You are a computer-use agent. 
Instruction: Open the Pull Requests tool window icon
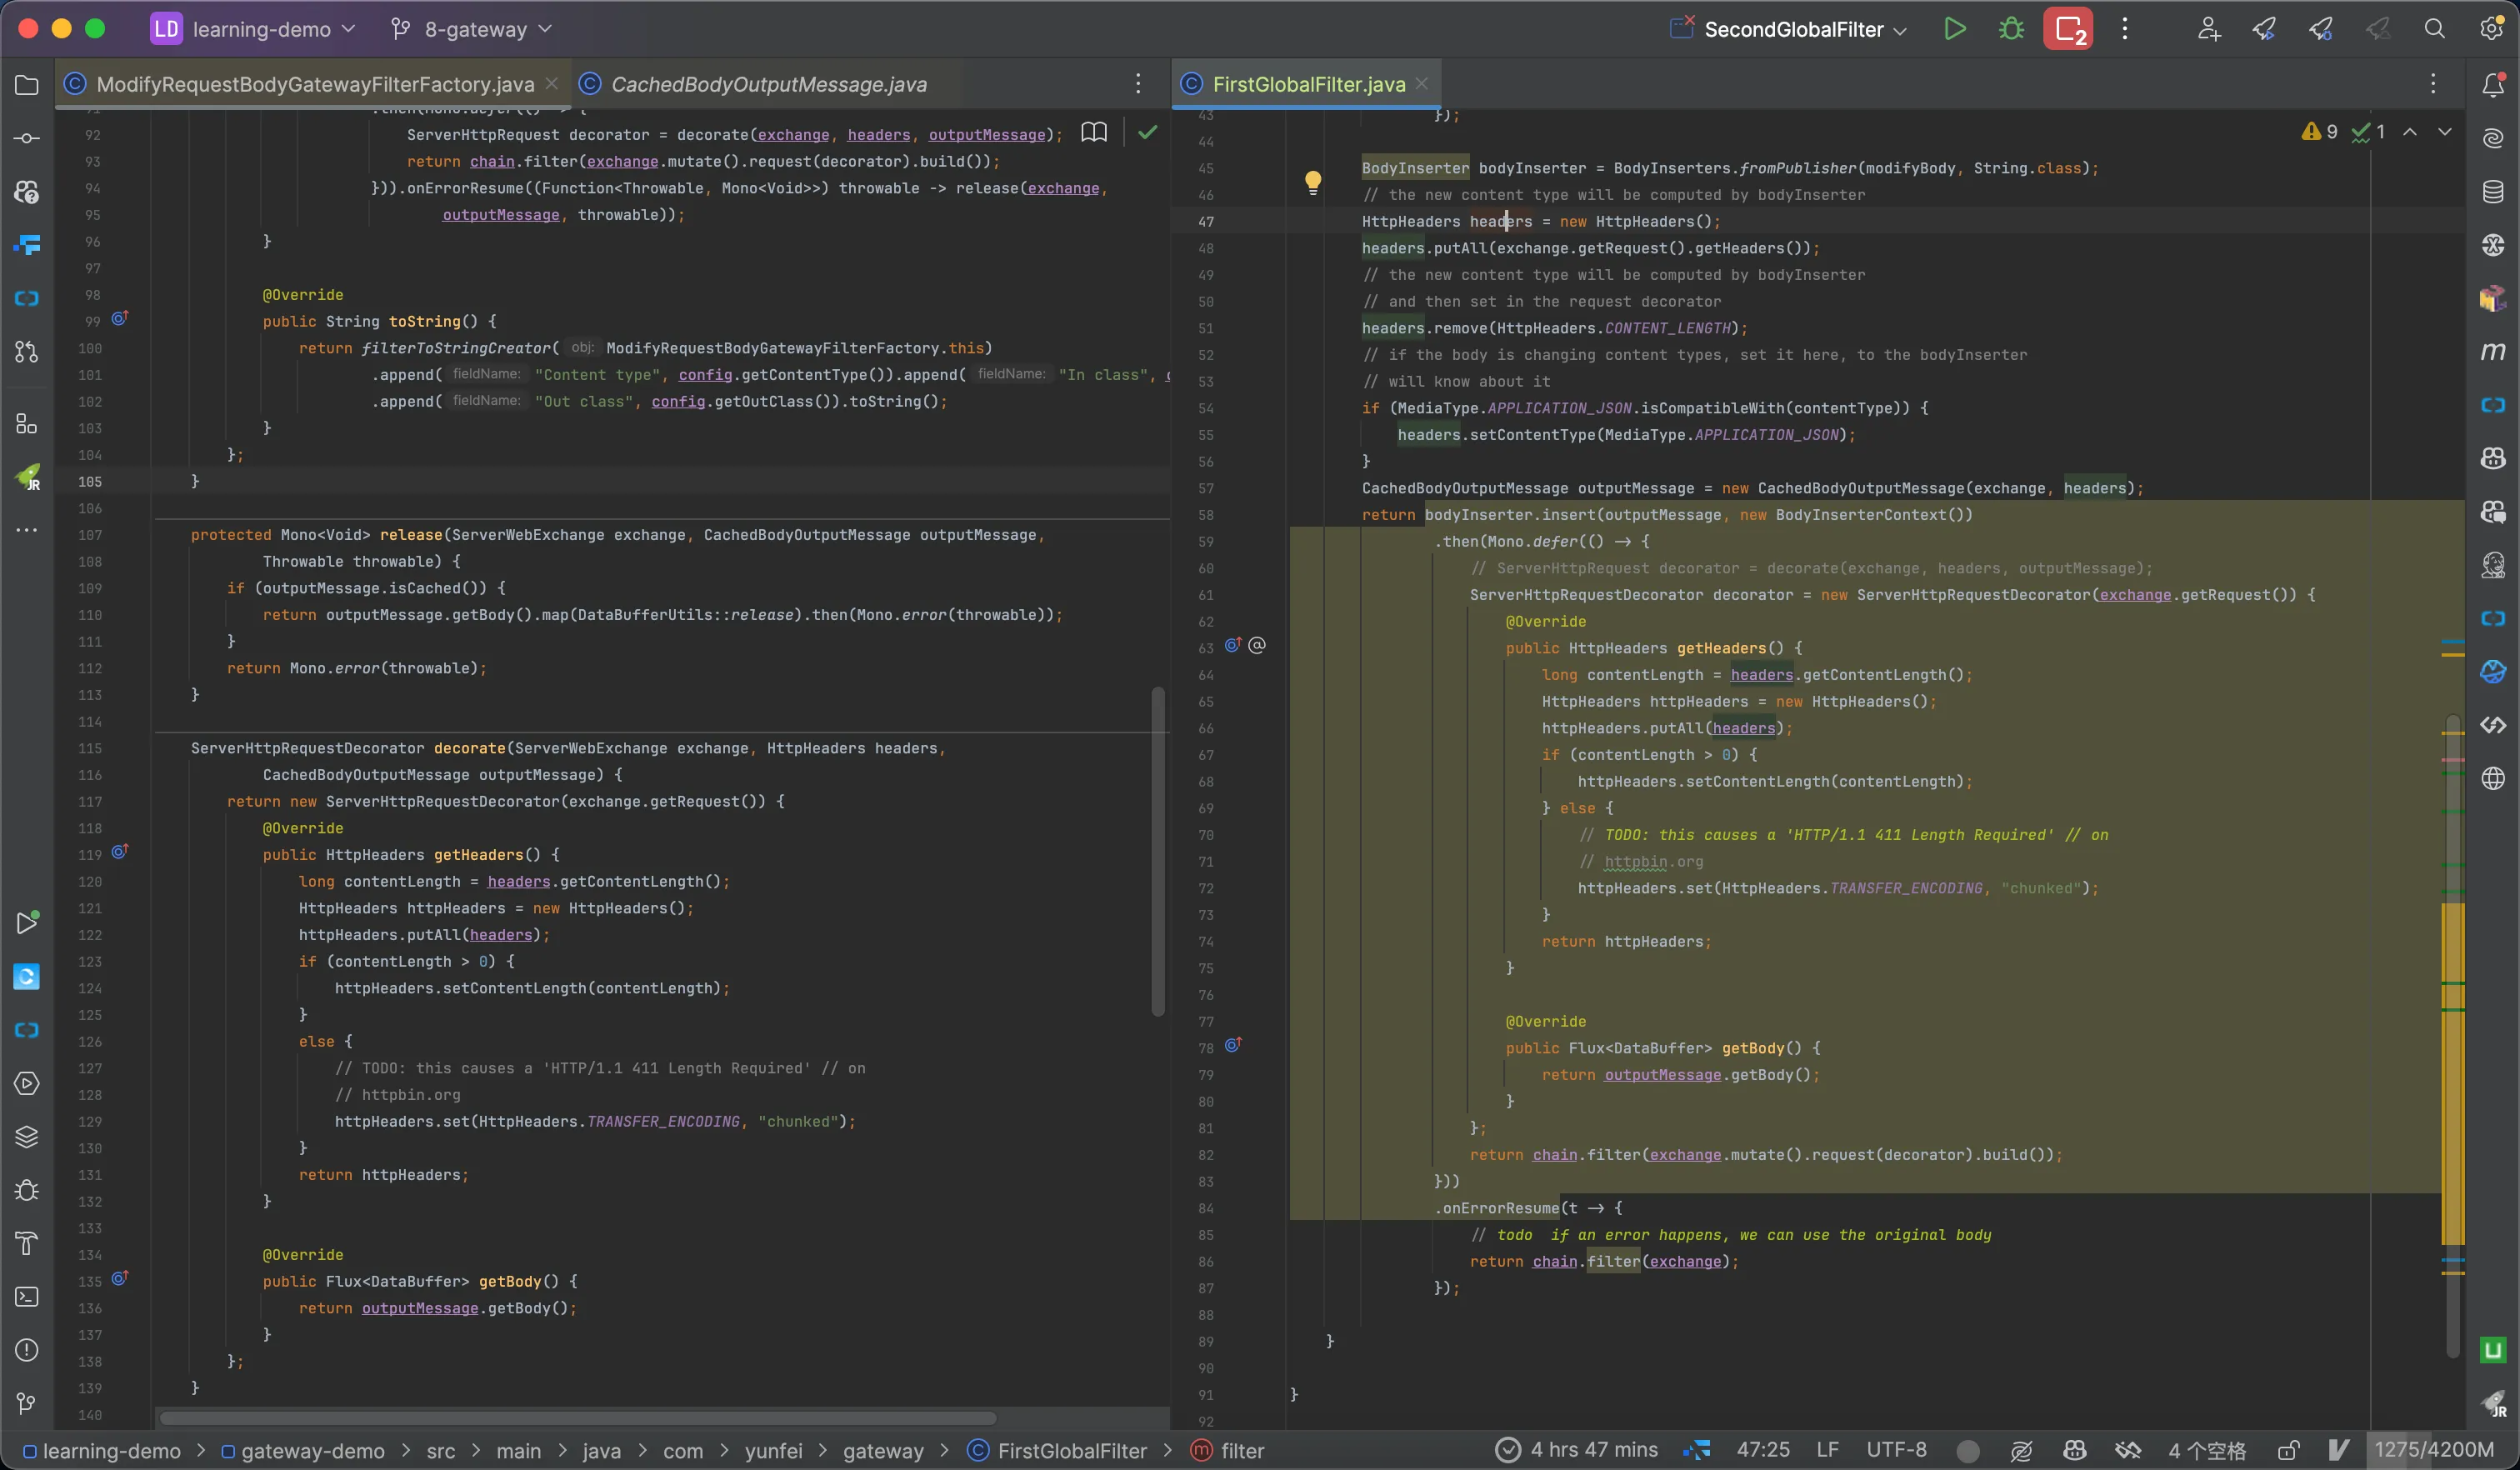(27, 352)
